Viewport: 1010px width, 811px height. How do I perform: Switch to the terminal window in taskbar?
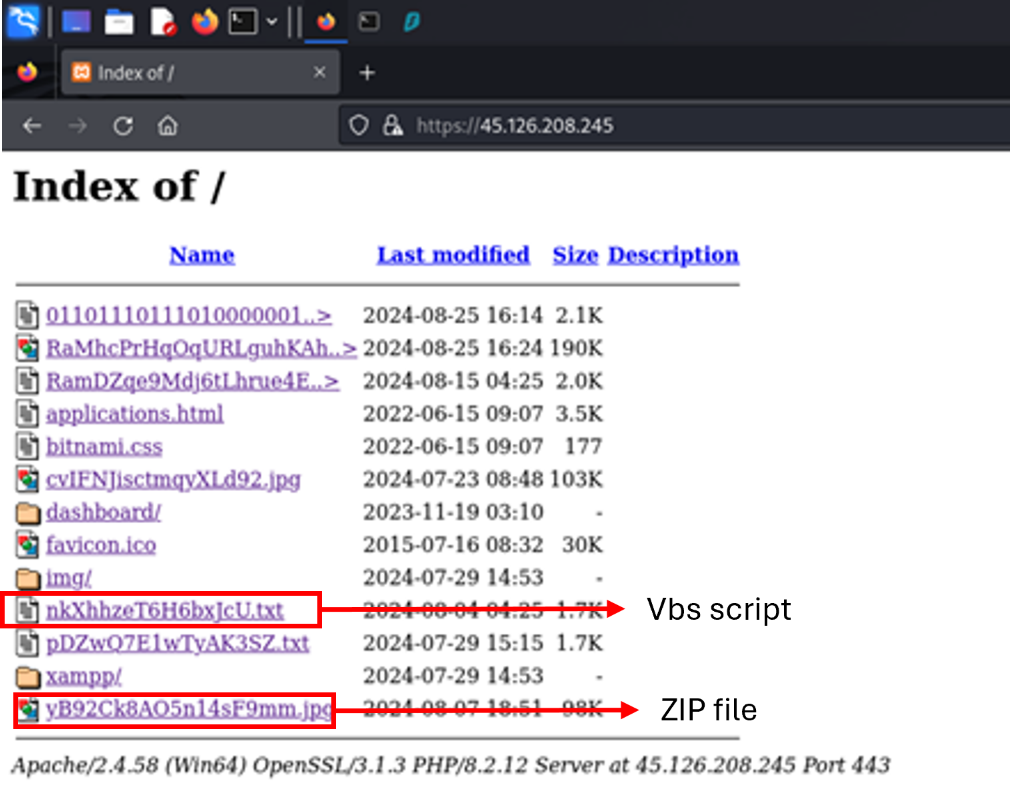point(369,21)
